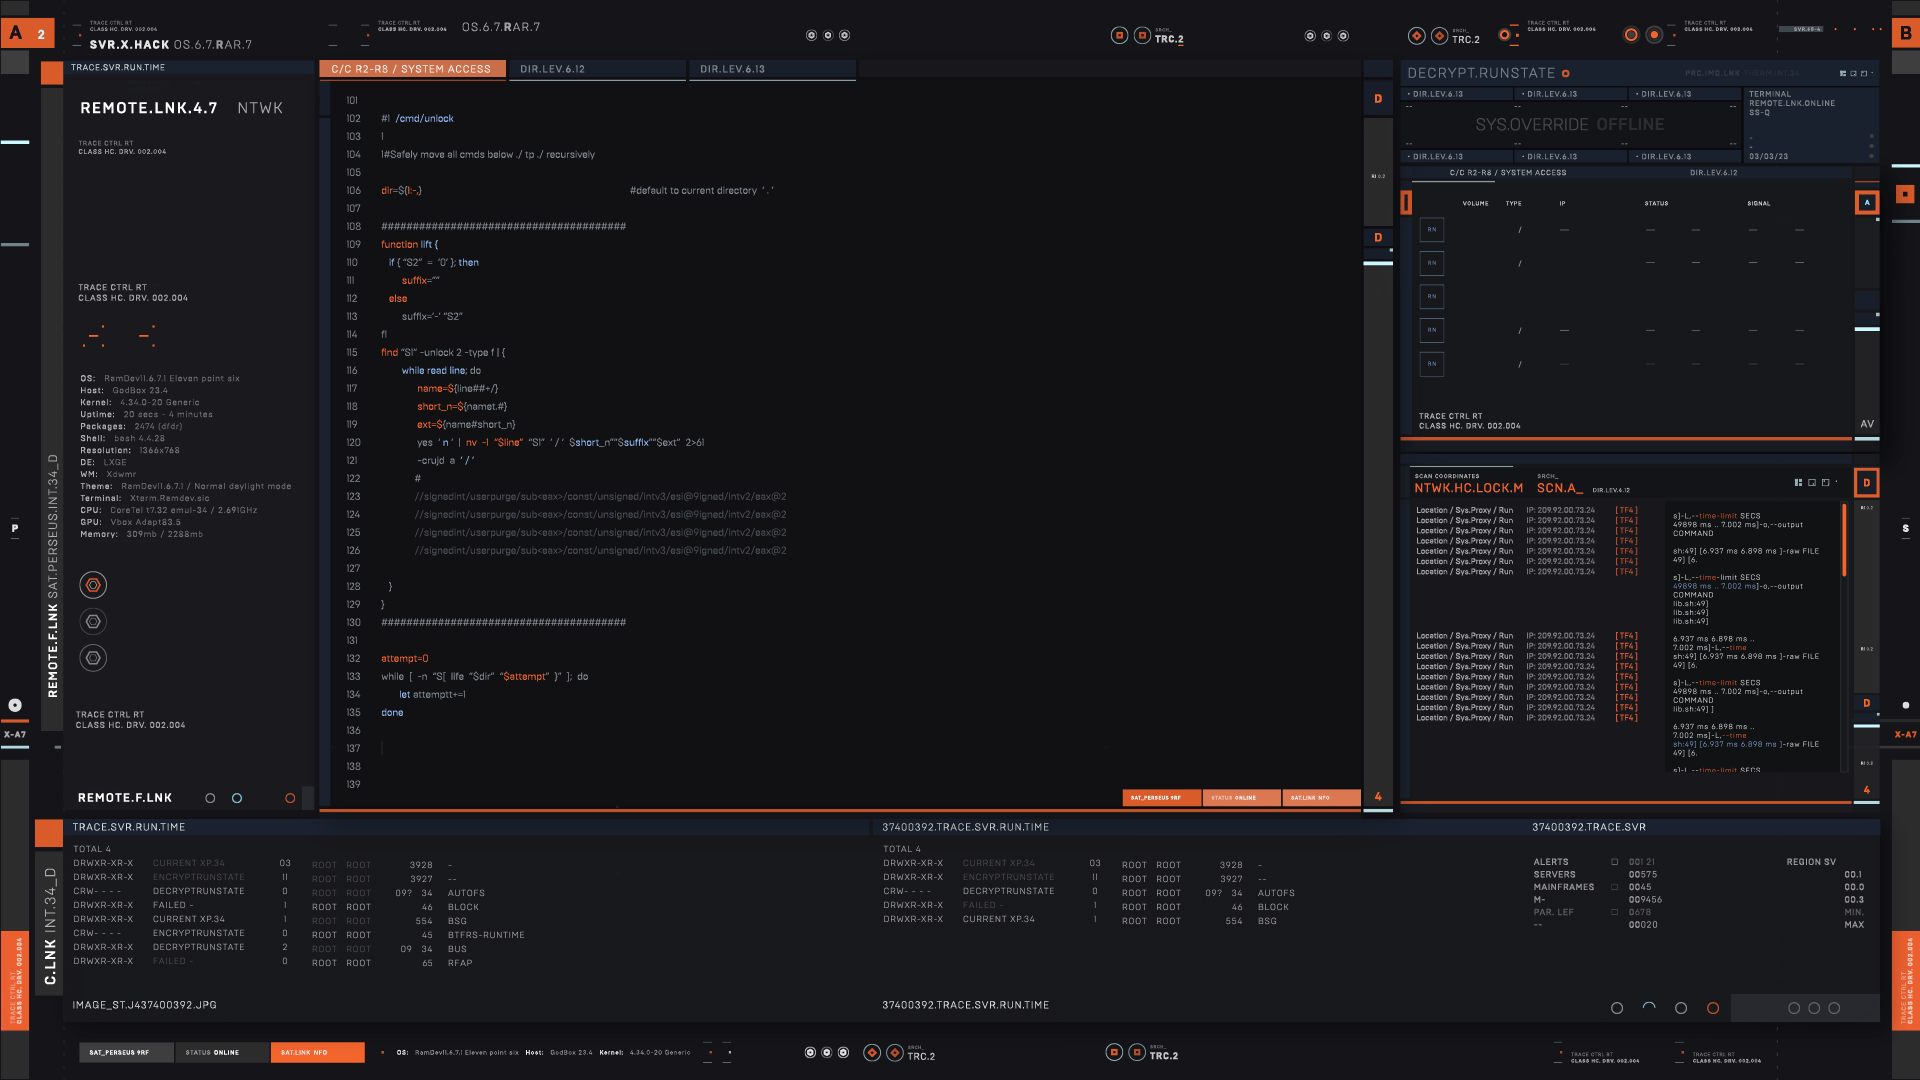This screenshot has height=1080, width=1920.
Task: Select the orange circle radio next to REMOTE.F.LNK
Action: [x=290, y=798]
